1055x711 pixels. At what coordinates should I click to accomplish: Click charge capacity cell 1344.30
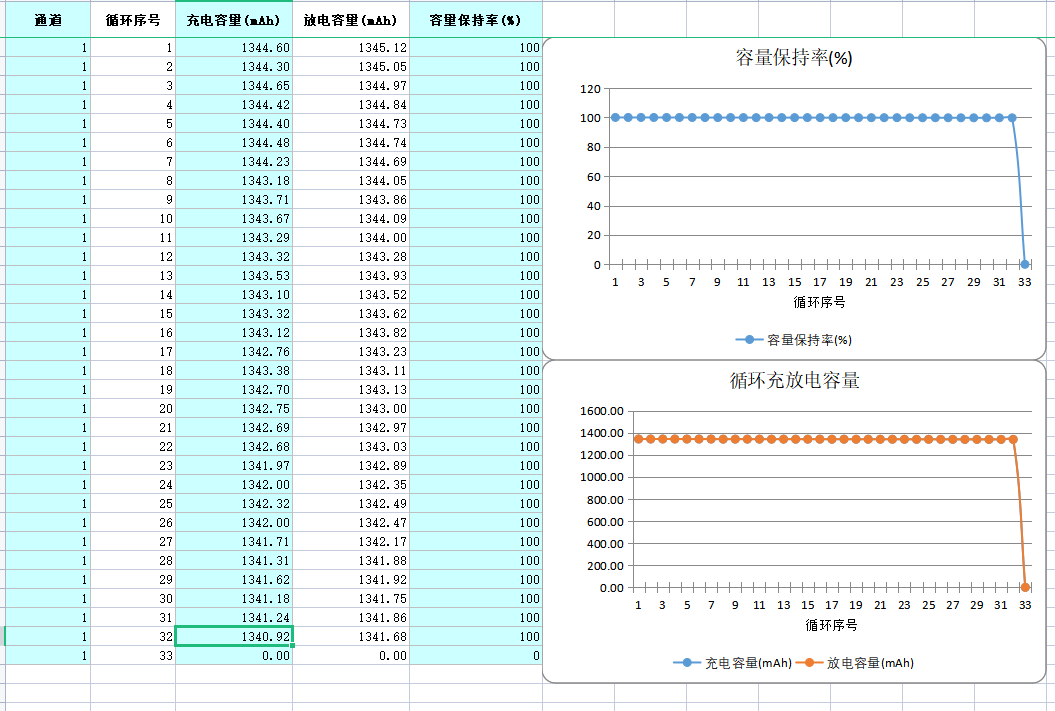pos(233,67)
